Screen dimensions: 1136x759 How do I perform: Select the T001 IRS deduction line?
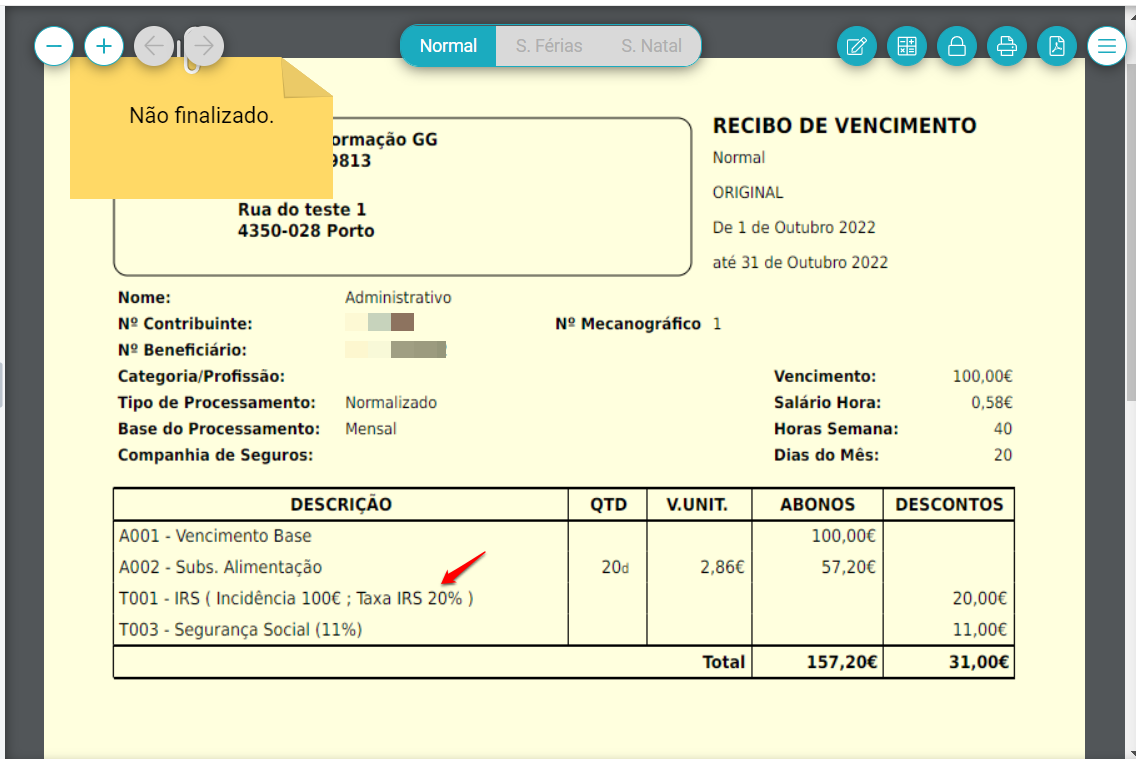pyautogui.click(x=296, y=598)
